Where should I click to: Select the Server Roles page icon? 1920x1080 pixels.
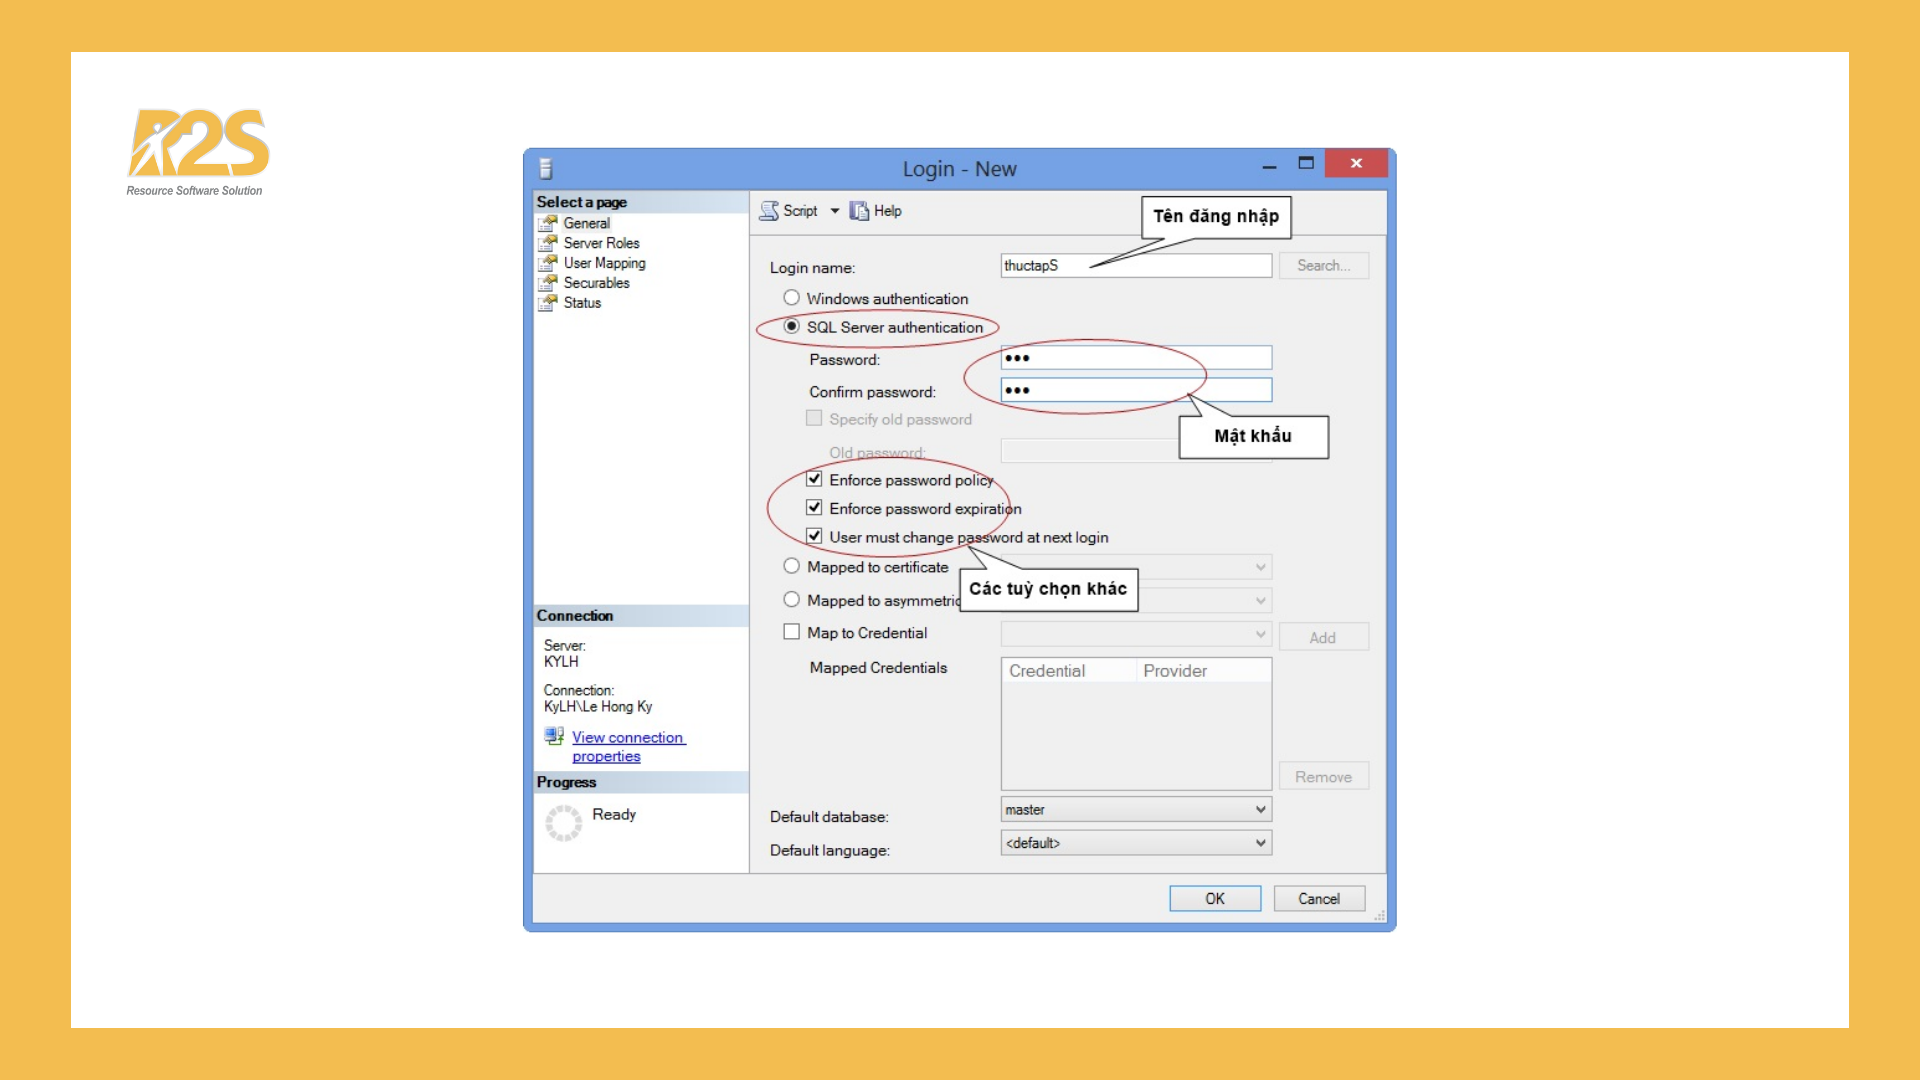(548, 243)
